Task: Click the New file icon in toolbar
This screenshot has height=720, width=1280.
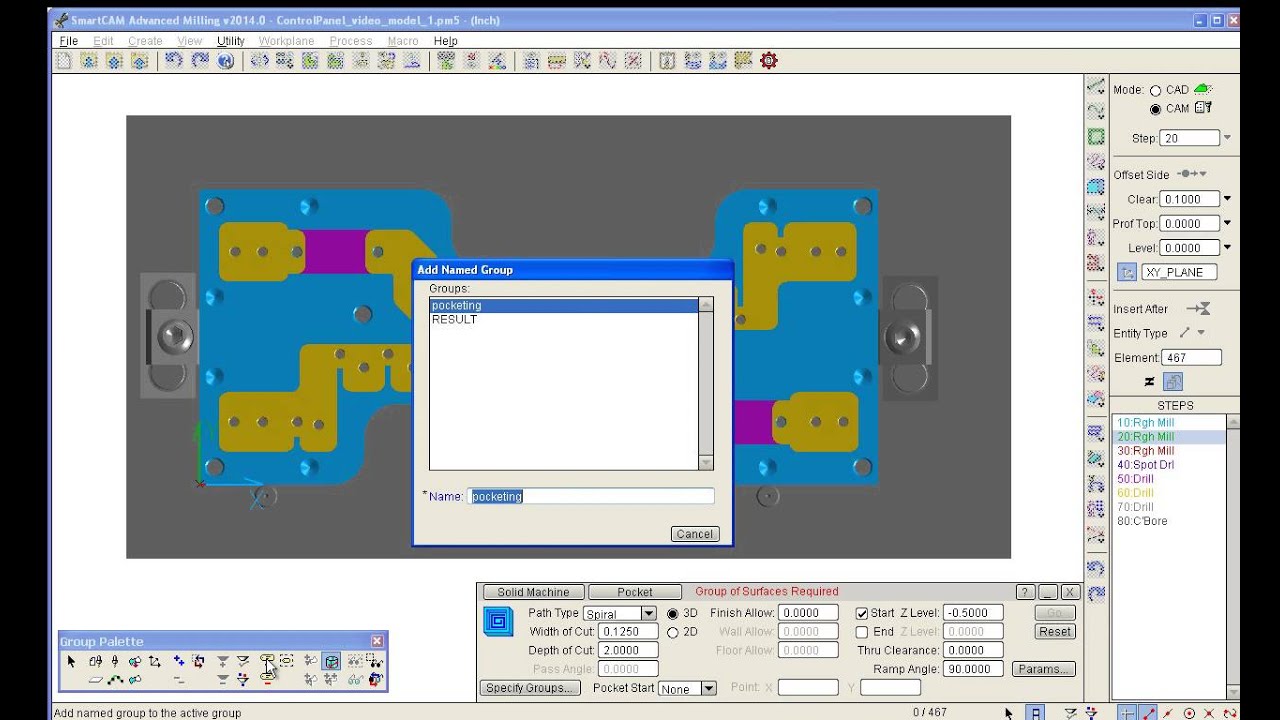Action: (64, 61)
